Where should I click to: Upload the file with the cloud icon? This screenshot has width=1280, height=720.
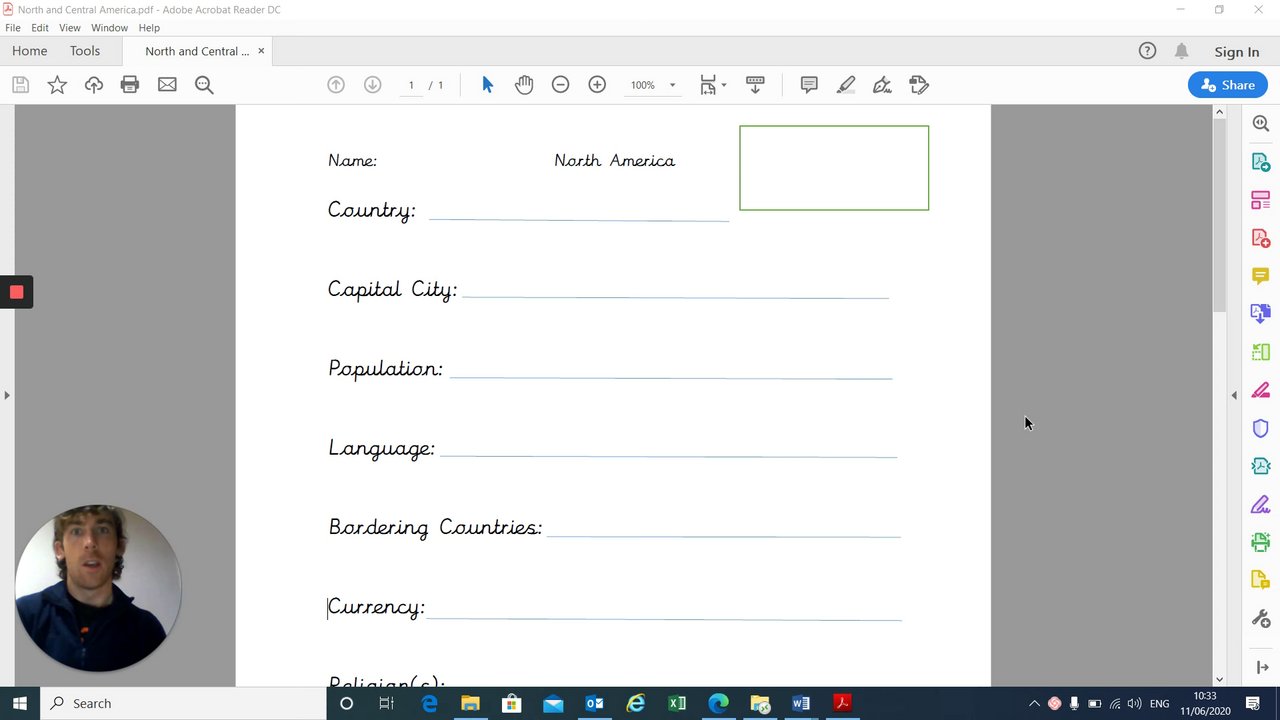coord(94,85)
